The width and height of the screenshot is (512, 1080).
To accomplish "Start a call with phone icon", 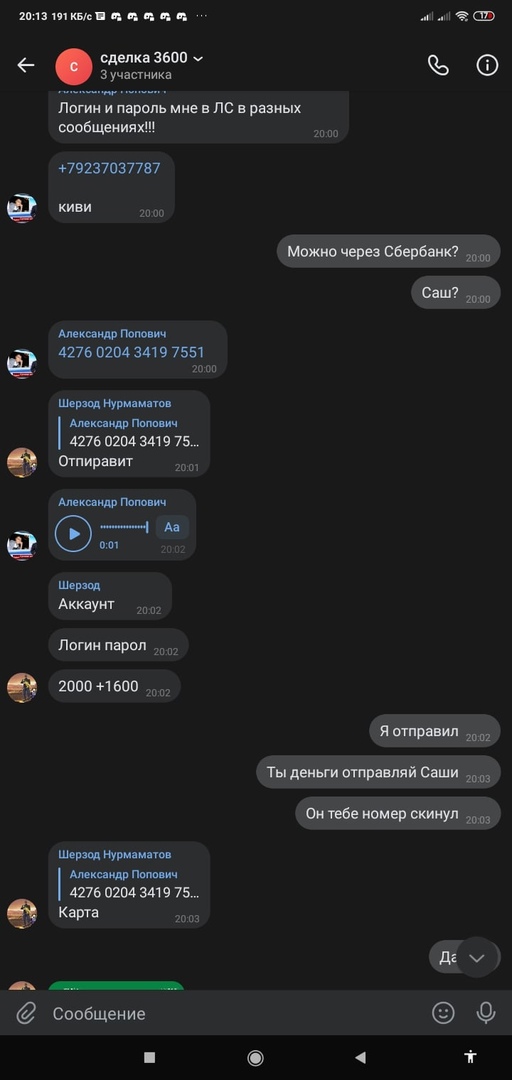I will [438, 65].
